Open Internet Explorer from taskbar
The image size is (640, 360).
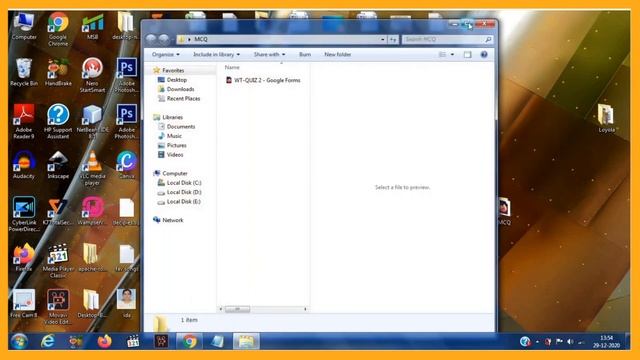(x=48, y=341)
